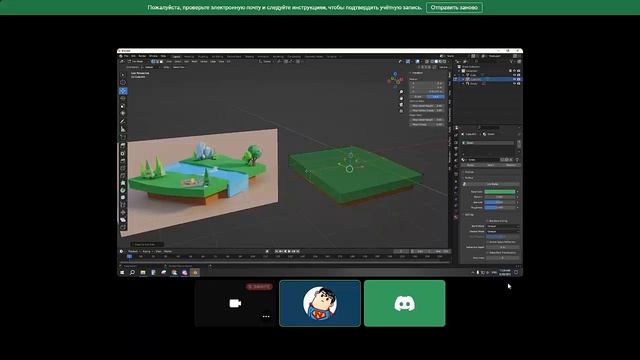Select the Shear tool
This screenshot has height=360, width=640.
click(x=123, y=220)
